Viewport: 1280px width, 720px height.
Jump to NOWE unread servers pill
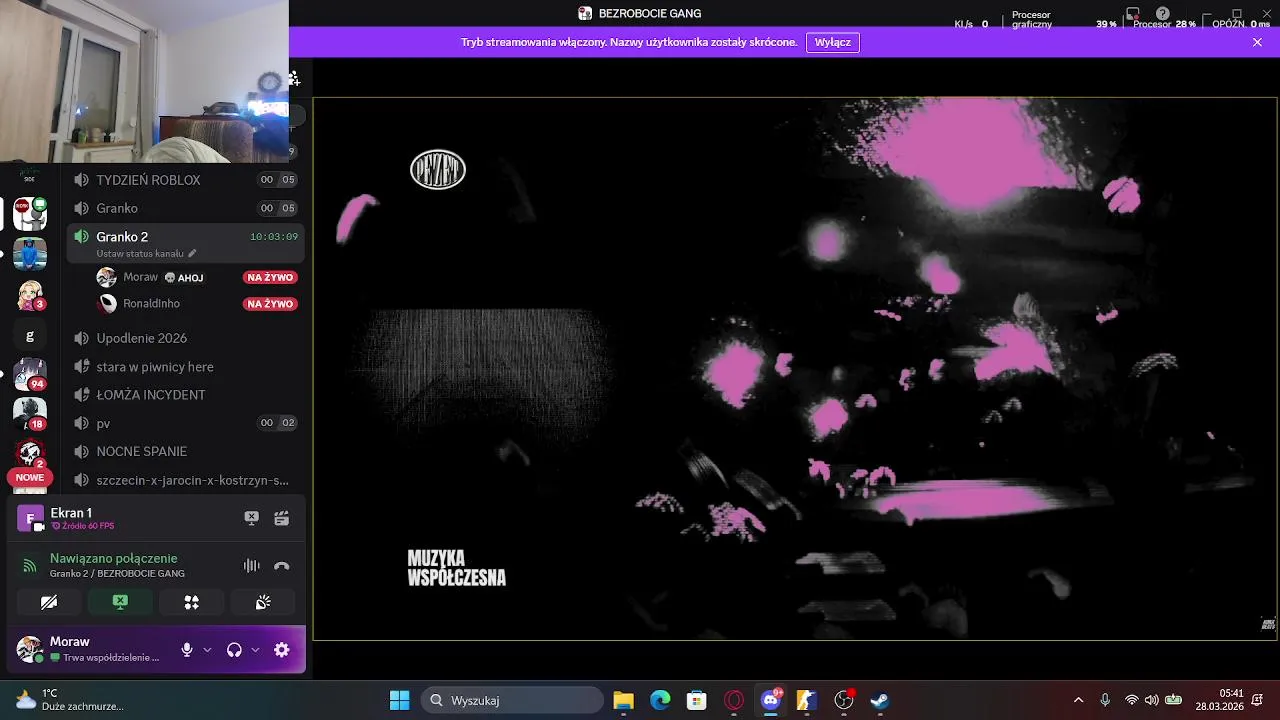click(x=30, y=478)
